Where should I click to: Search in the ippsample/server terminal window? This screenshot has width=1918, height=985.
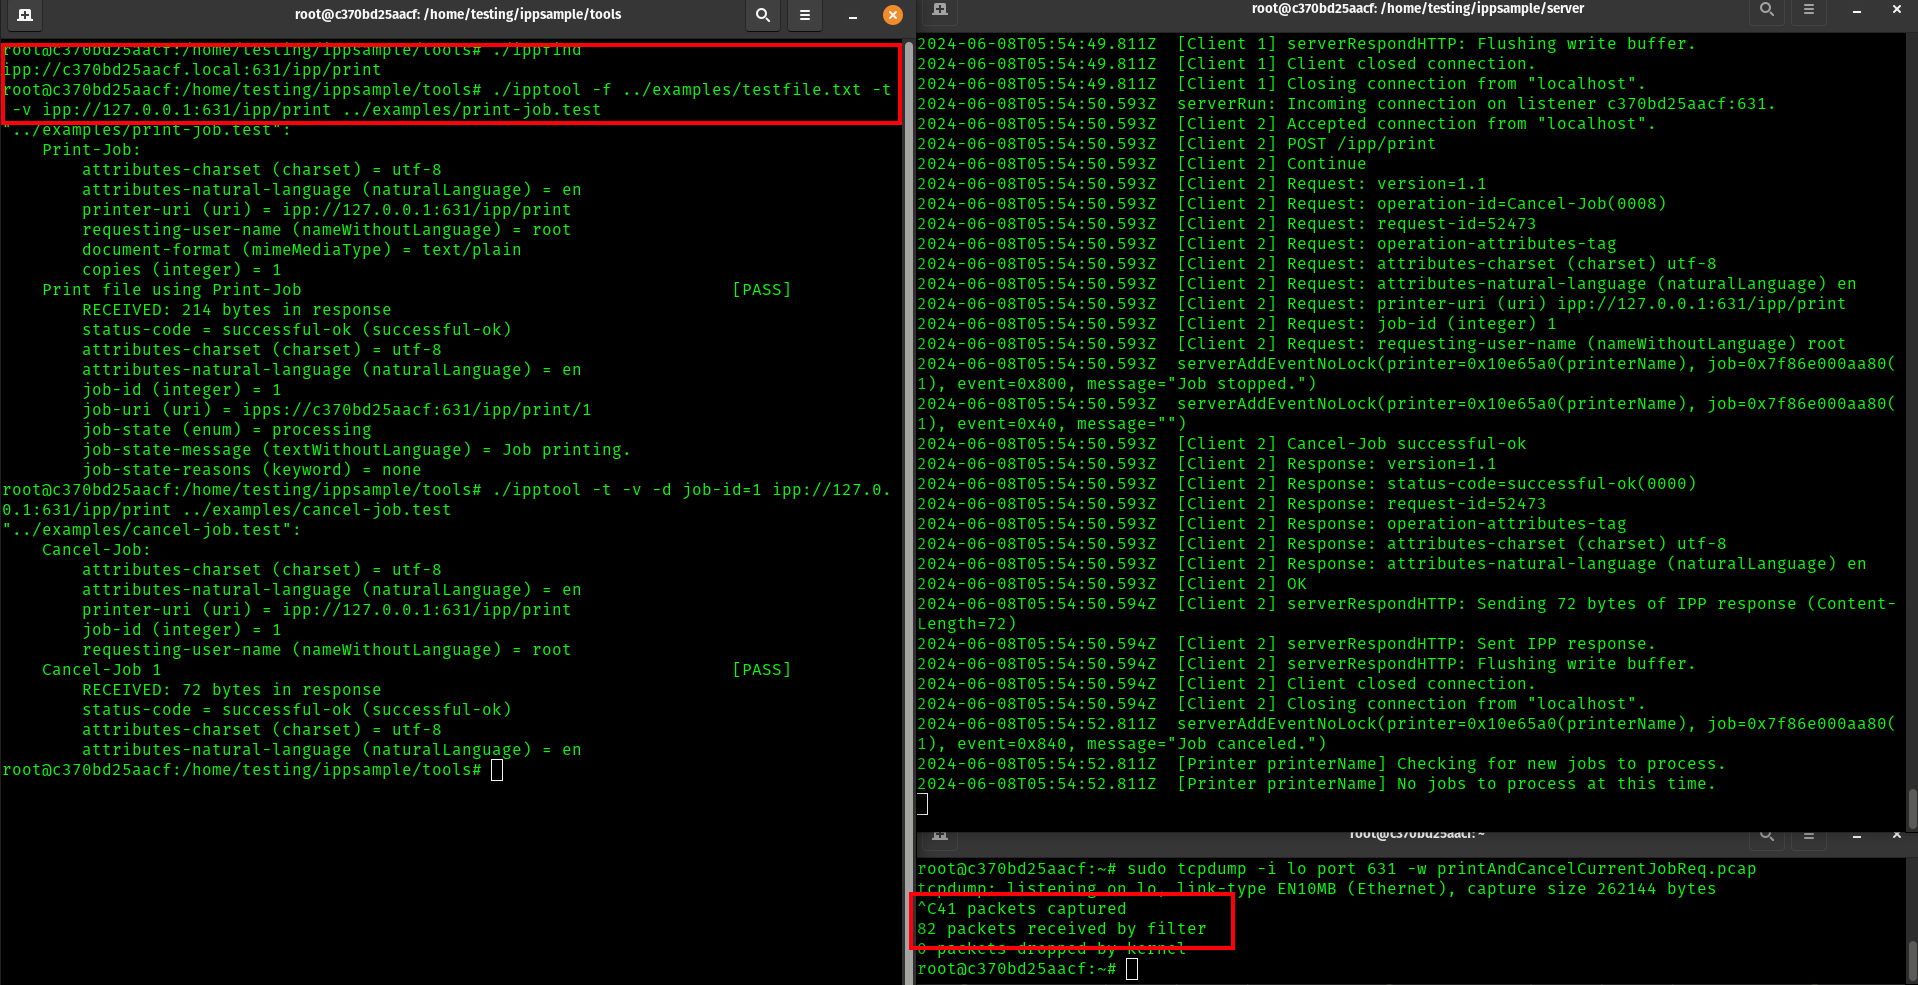coord(1767,9)
